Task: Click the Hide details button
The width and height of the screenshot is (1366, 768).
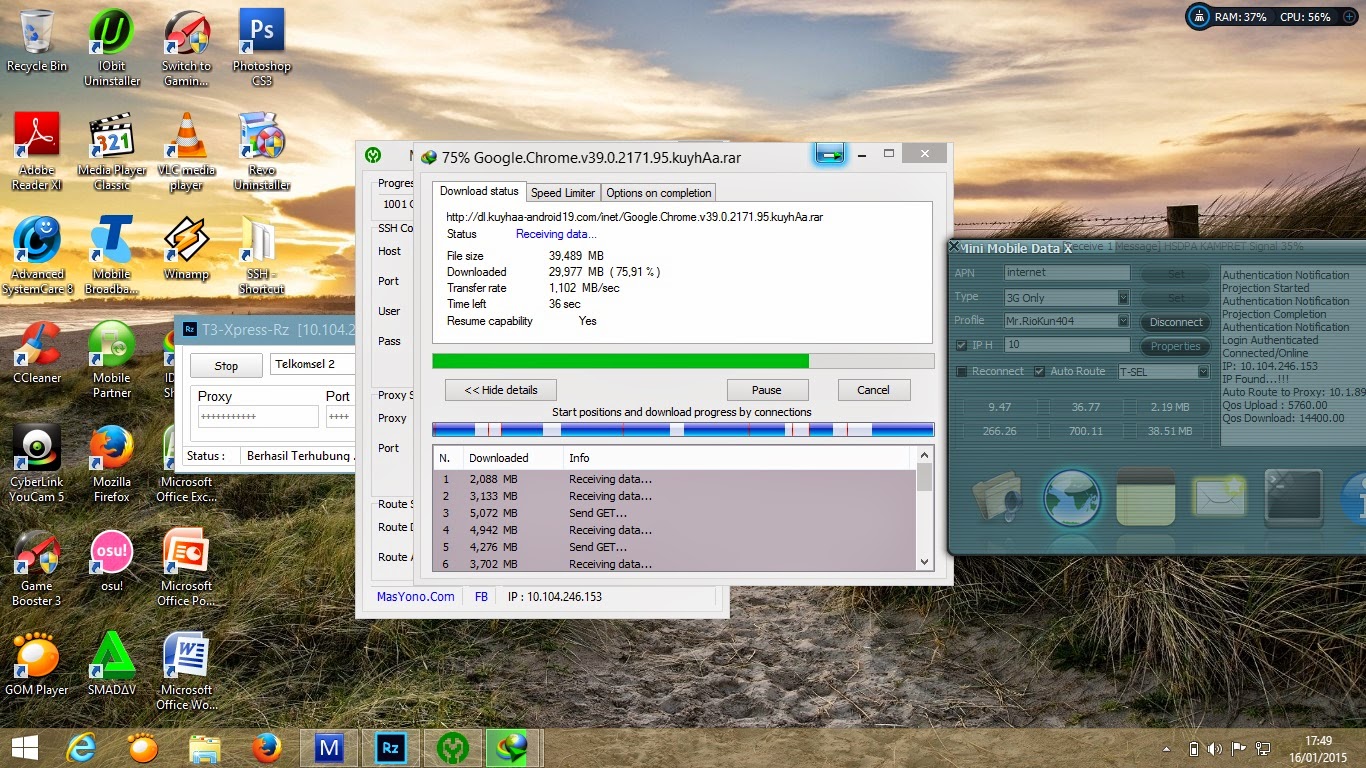Action: pos(501,390)
